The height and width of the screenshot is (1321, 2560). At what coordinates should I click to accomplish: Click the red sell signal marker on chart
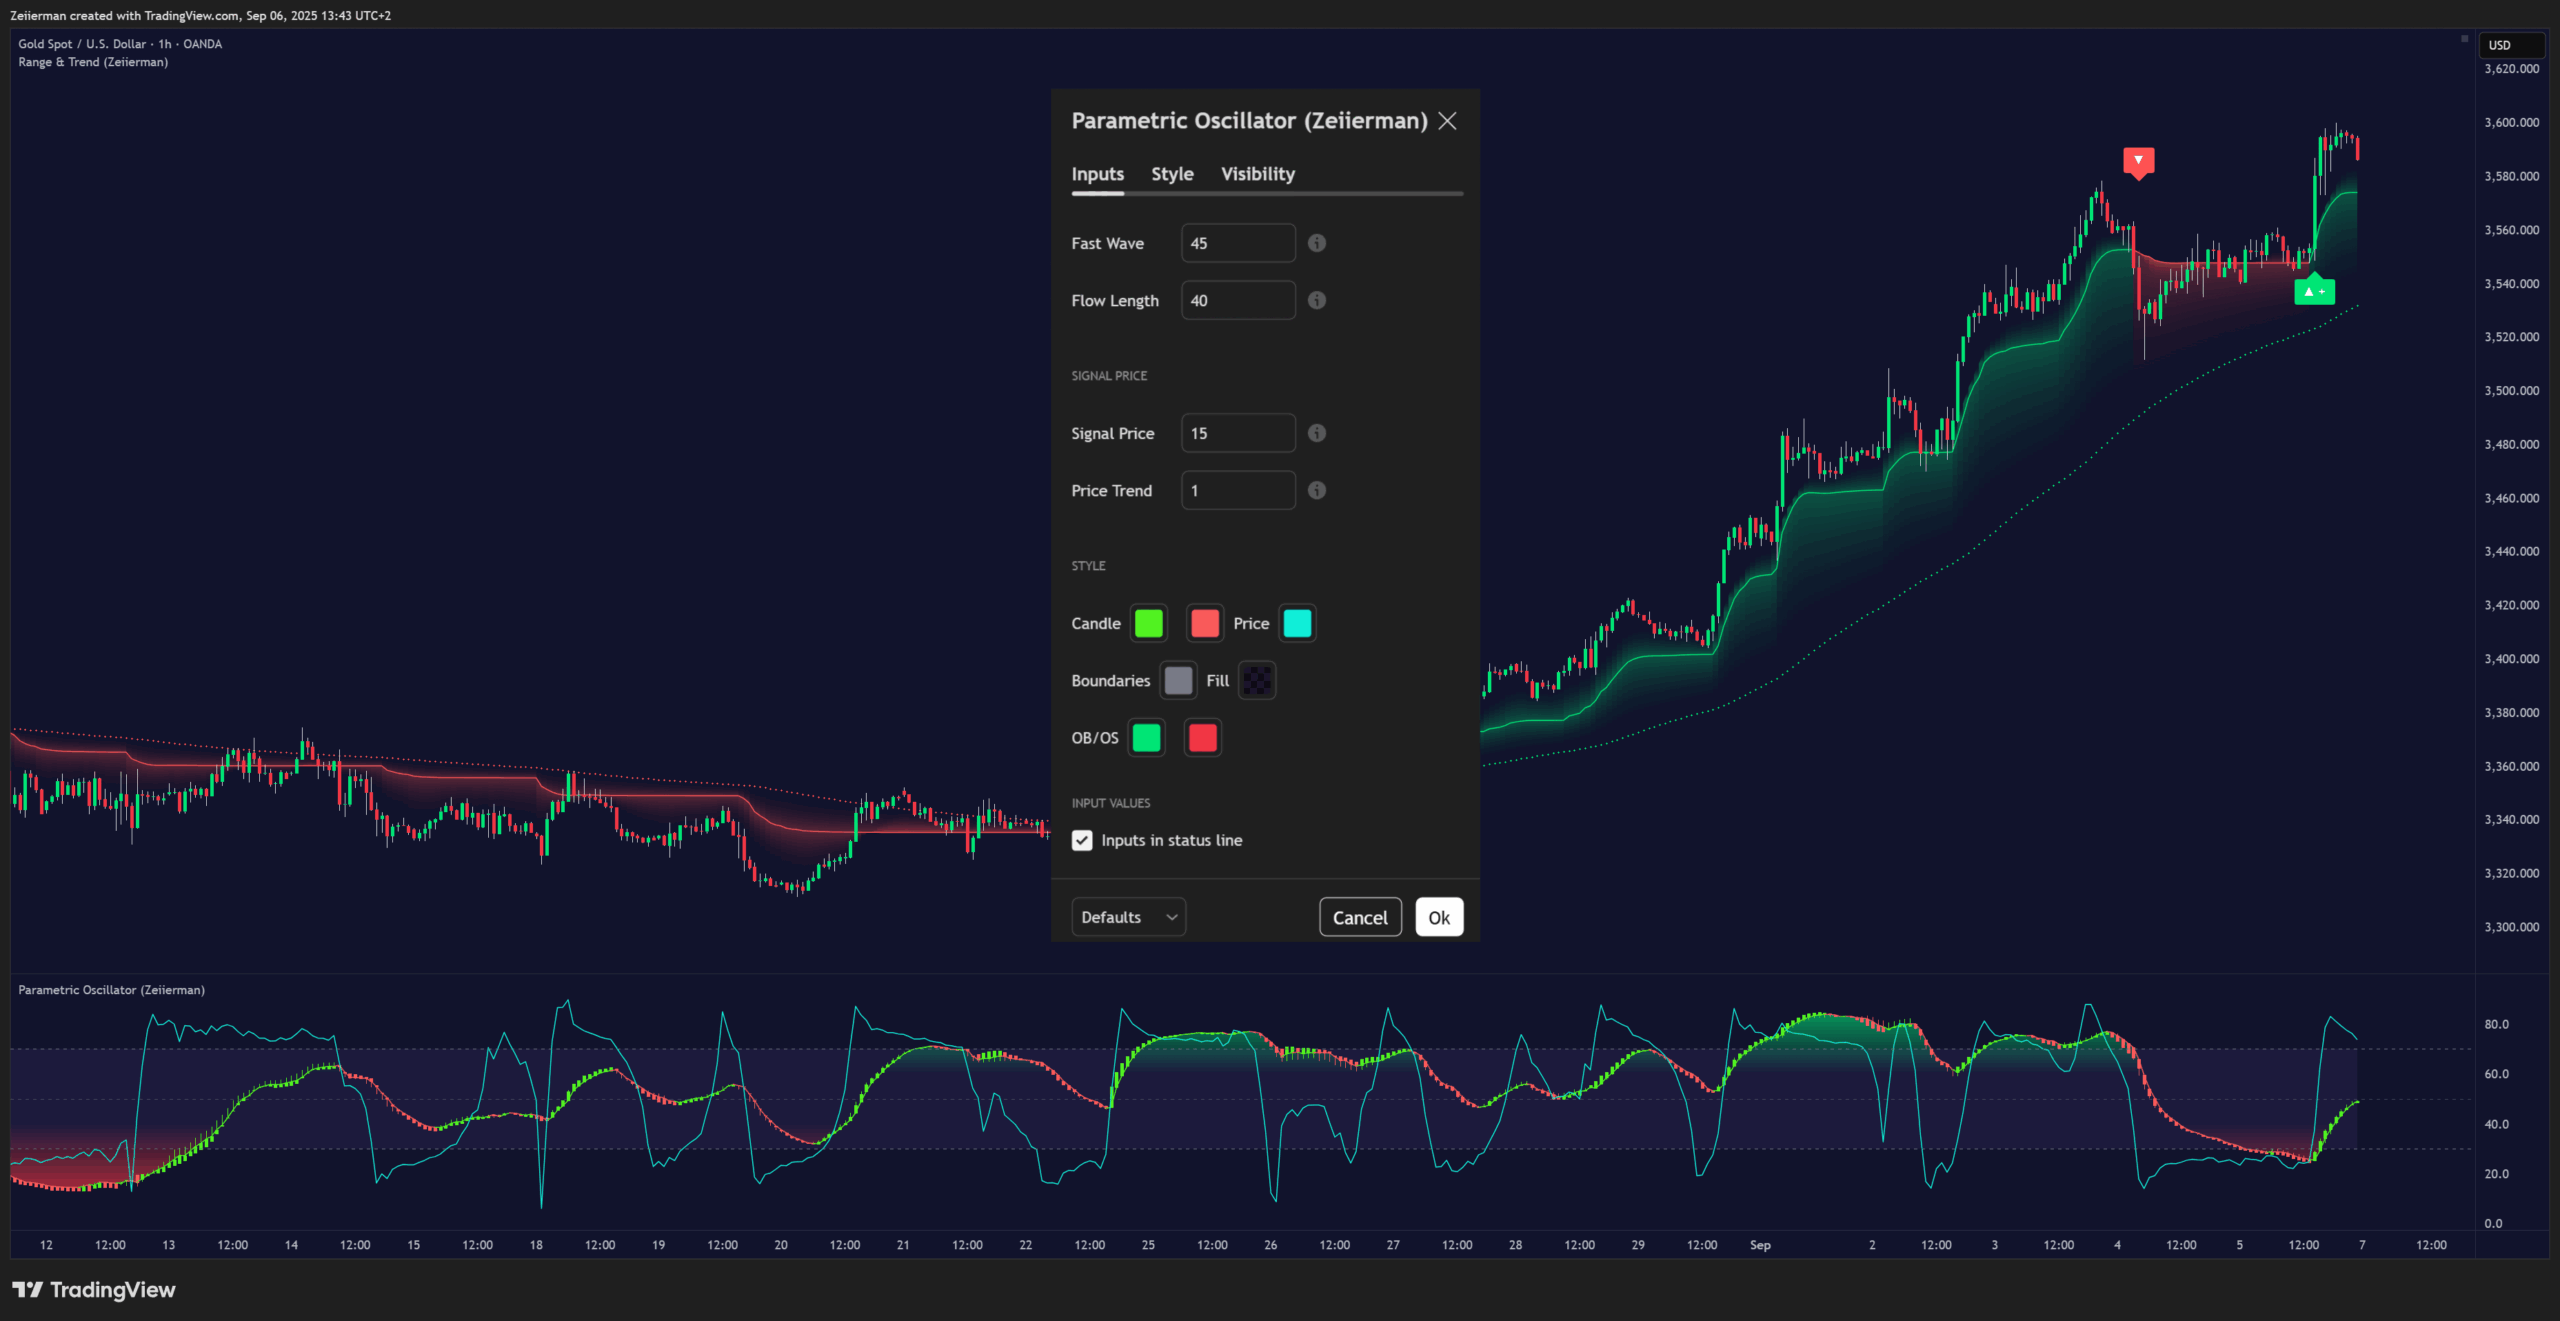2138,162
